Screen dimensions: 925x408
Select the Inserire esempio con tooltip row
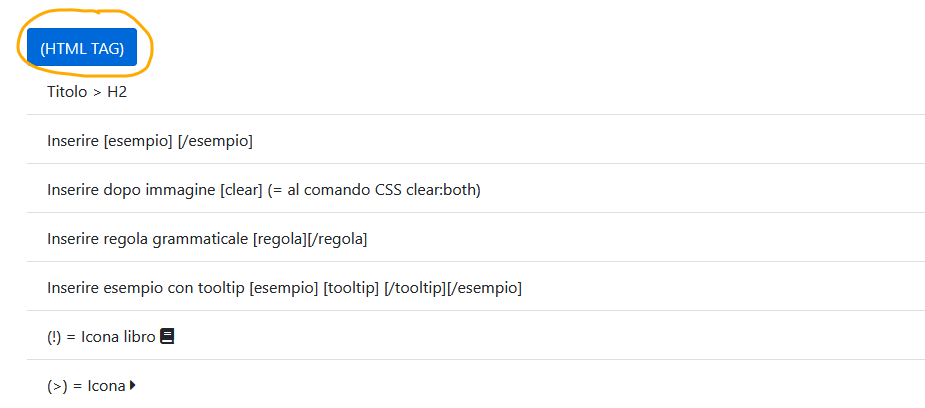[476, 288]
